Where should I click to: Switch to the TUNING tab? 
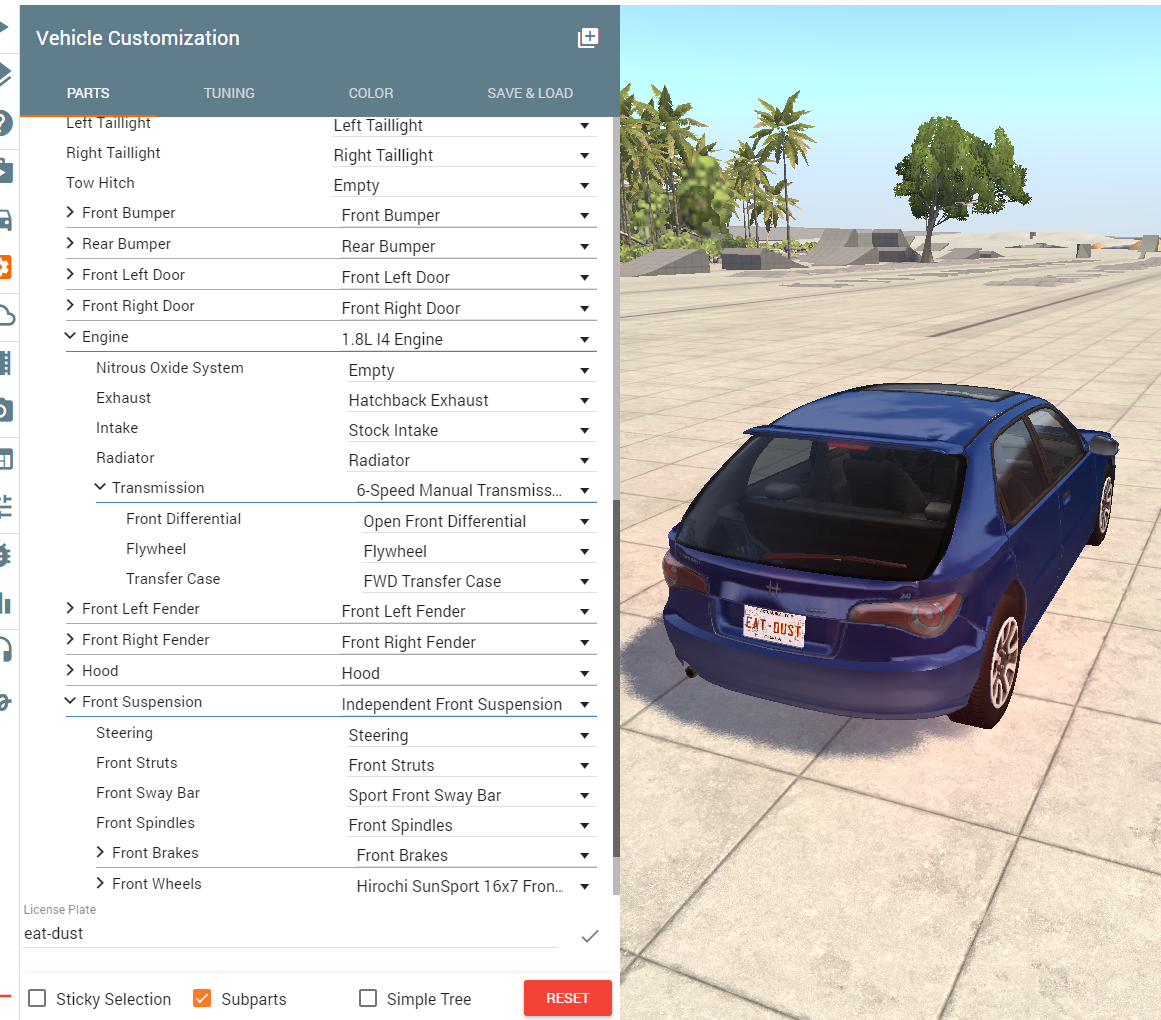229,93
